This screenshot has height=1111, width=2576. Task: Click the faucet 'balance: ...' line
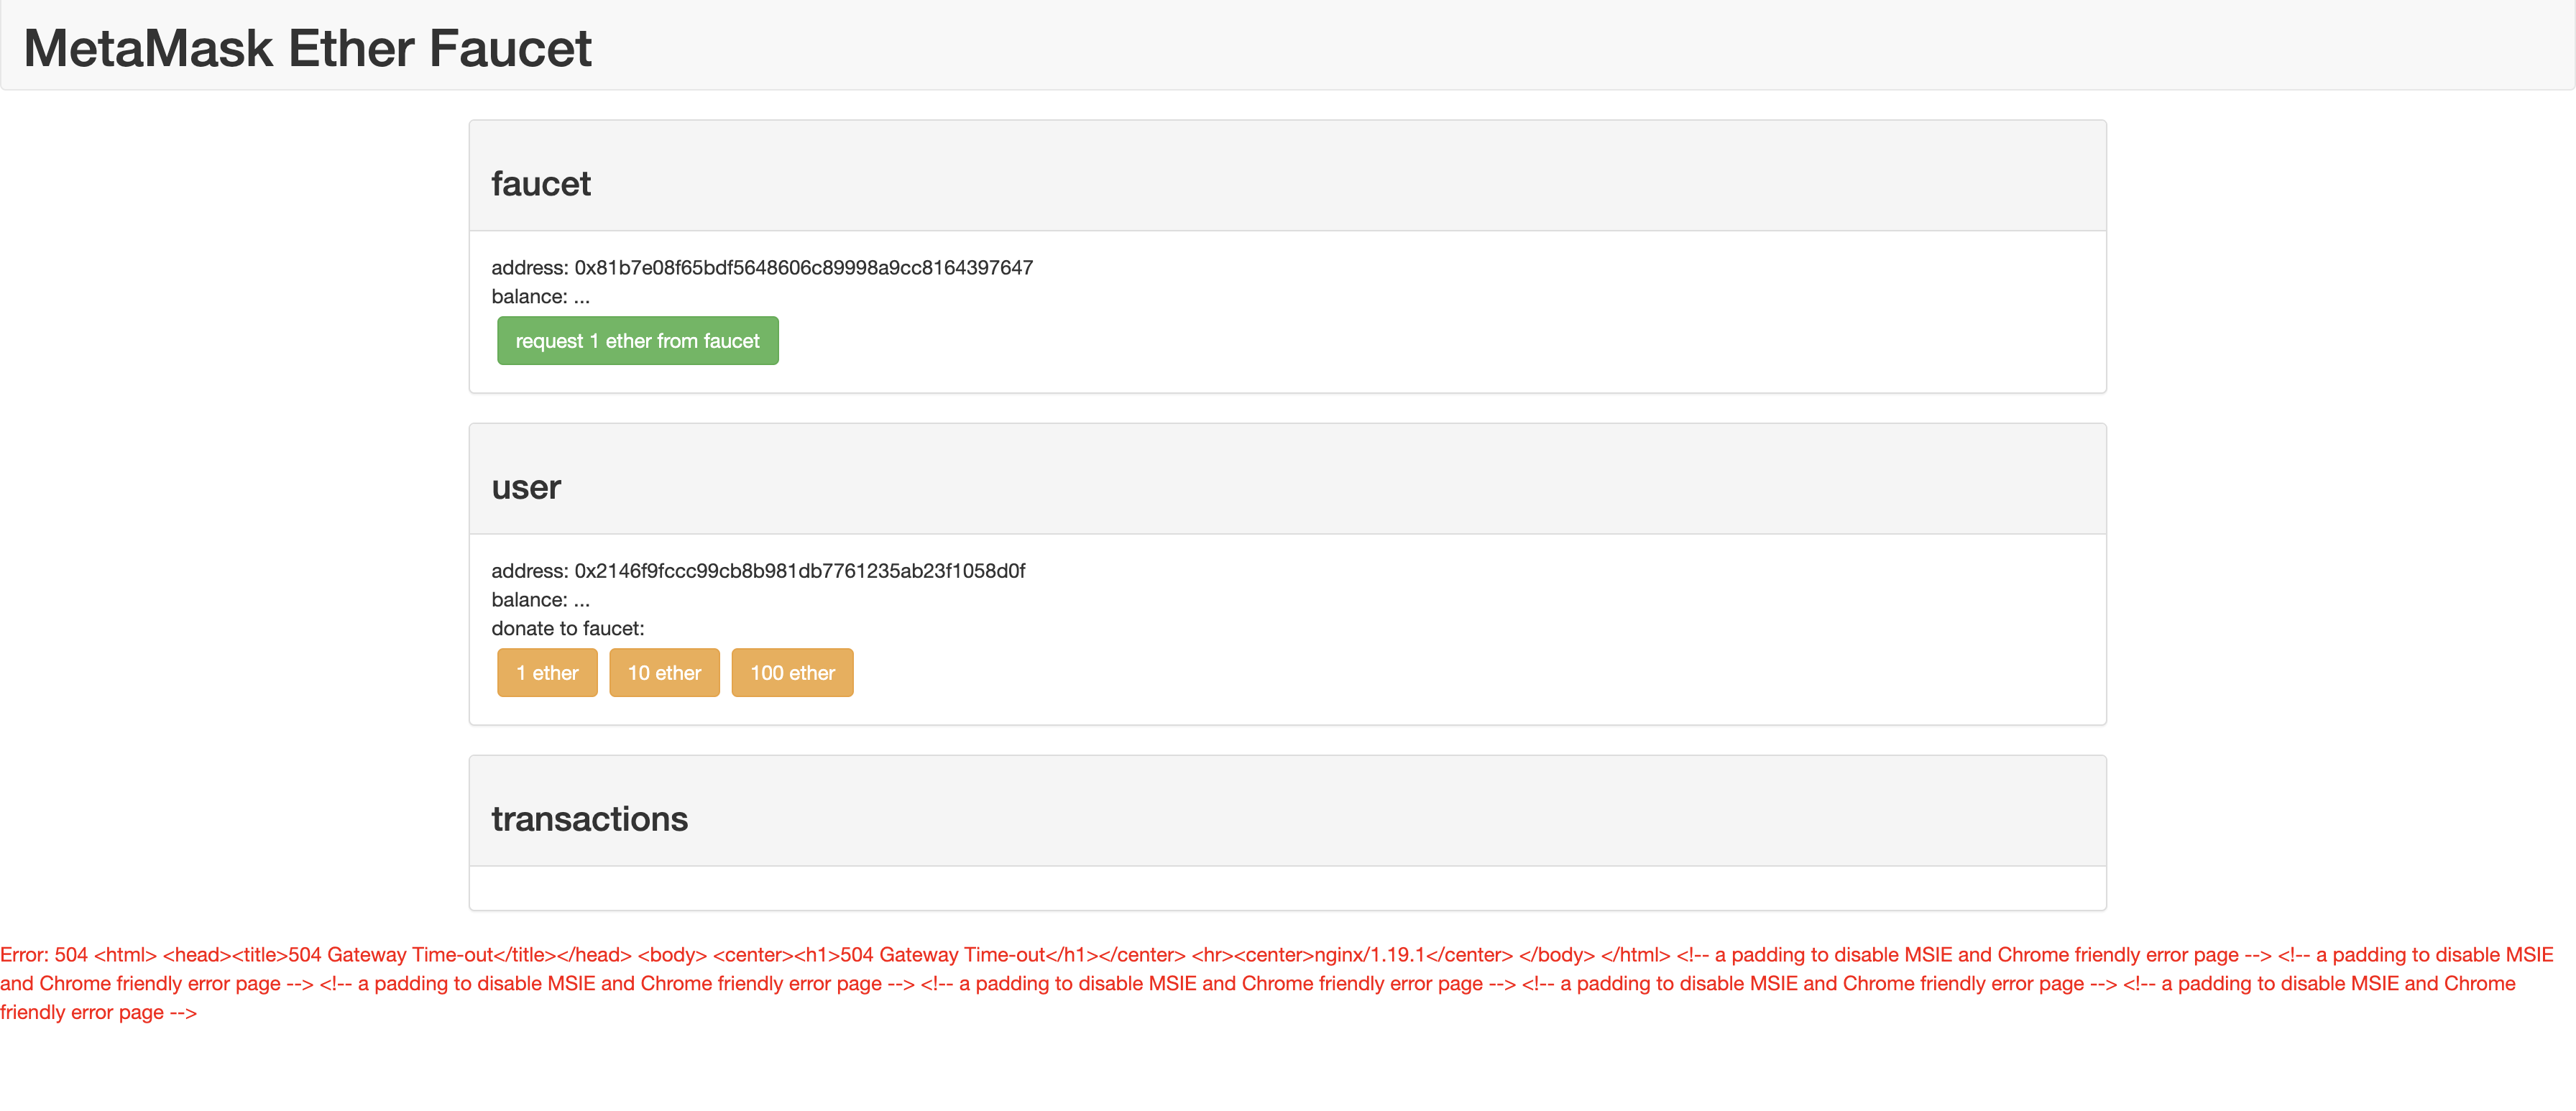coord(541,296)
